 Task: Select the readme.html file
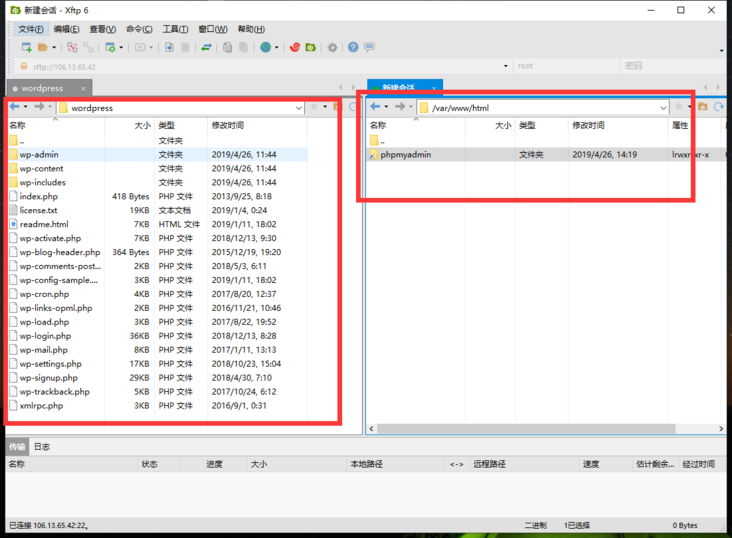tap(44, 224)
